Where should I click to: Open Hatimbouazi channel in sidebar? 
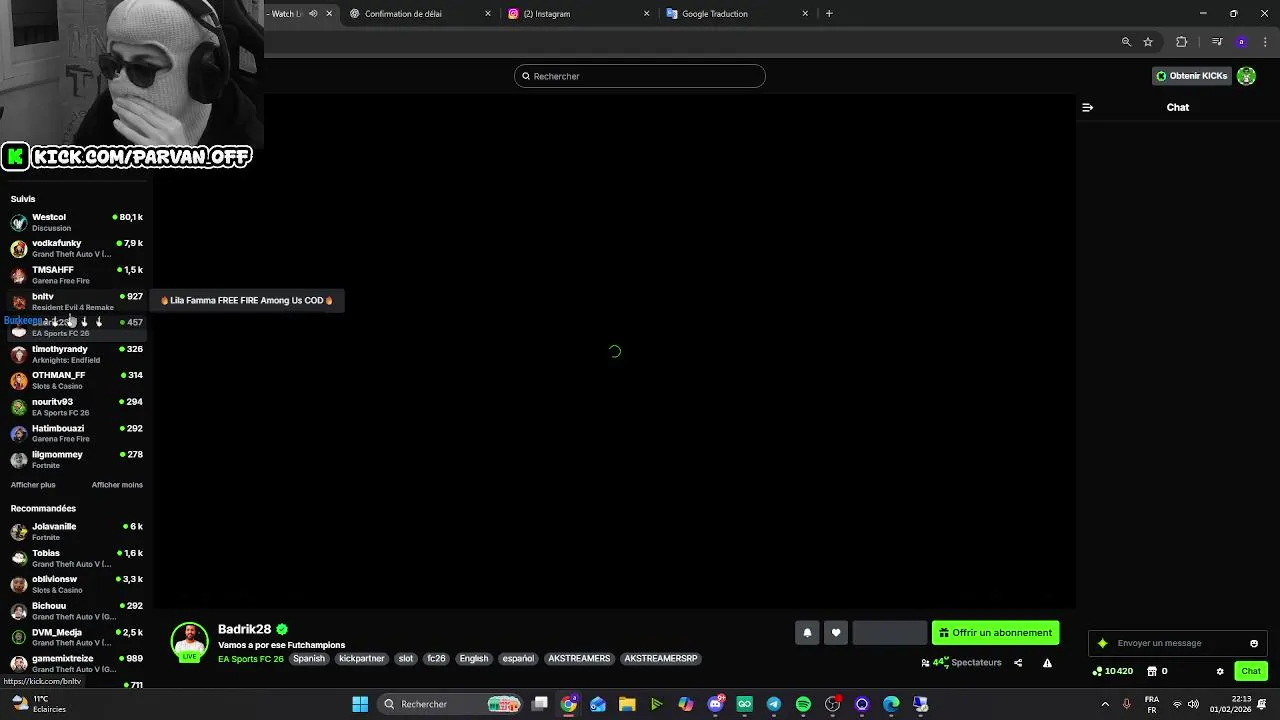point(77,433)
